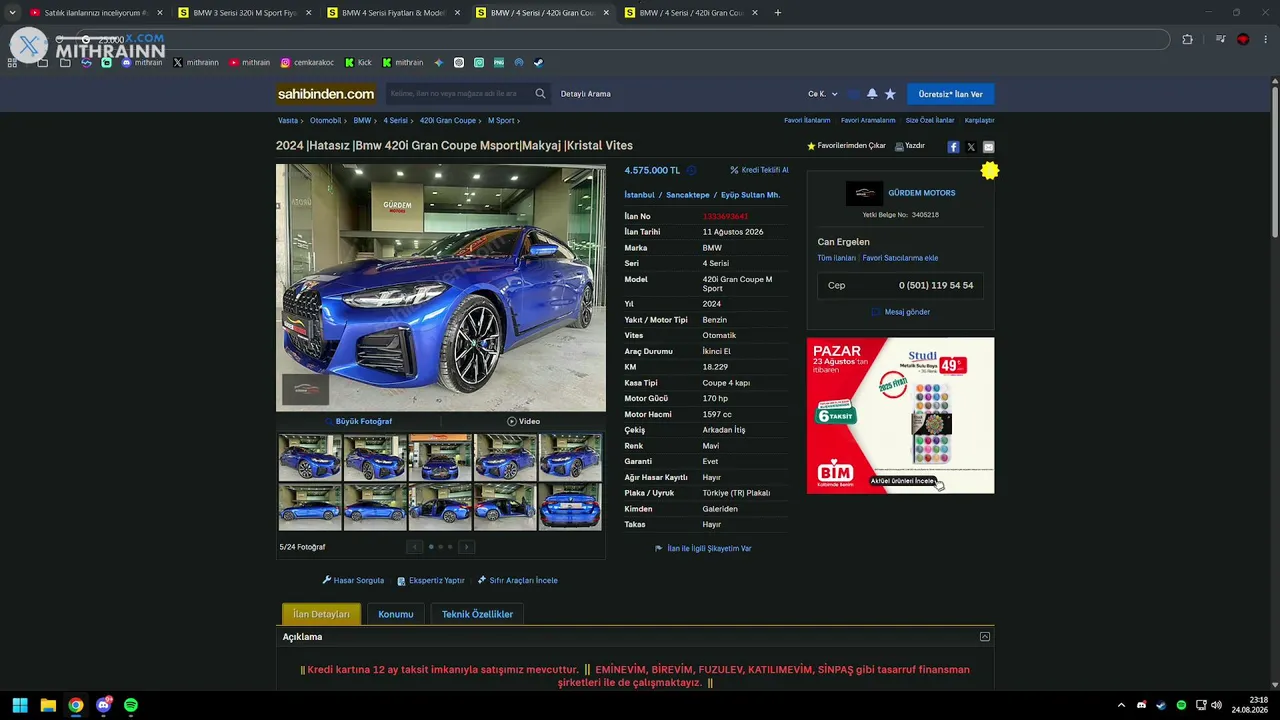Click Ücretsiz İlan Ver button
1280x720 pixels.
pyautogui.click(x=950, y=94)
